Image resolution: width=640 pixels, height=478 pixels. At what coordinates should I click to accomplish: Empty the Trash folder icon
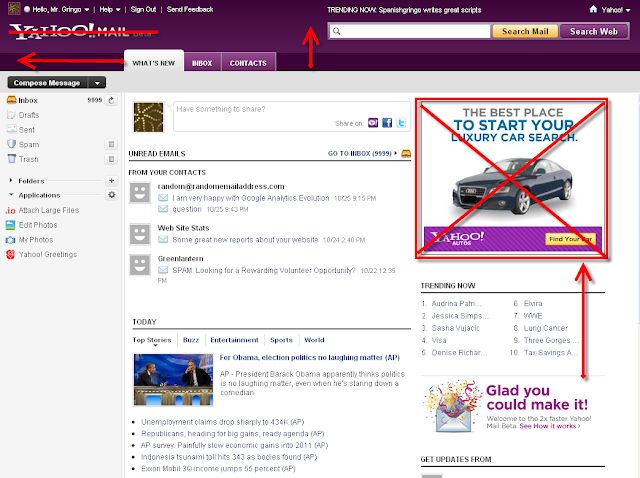[x=111, y=159]
